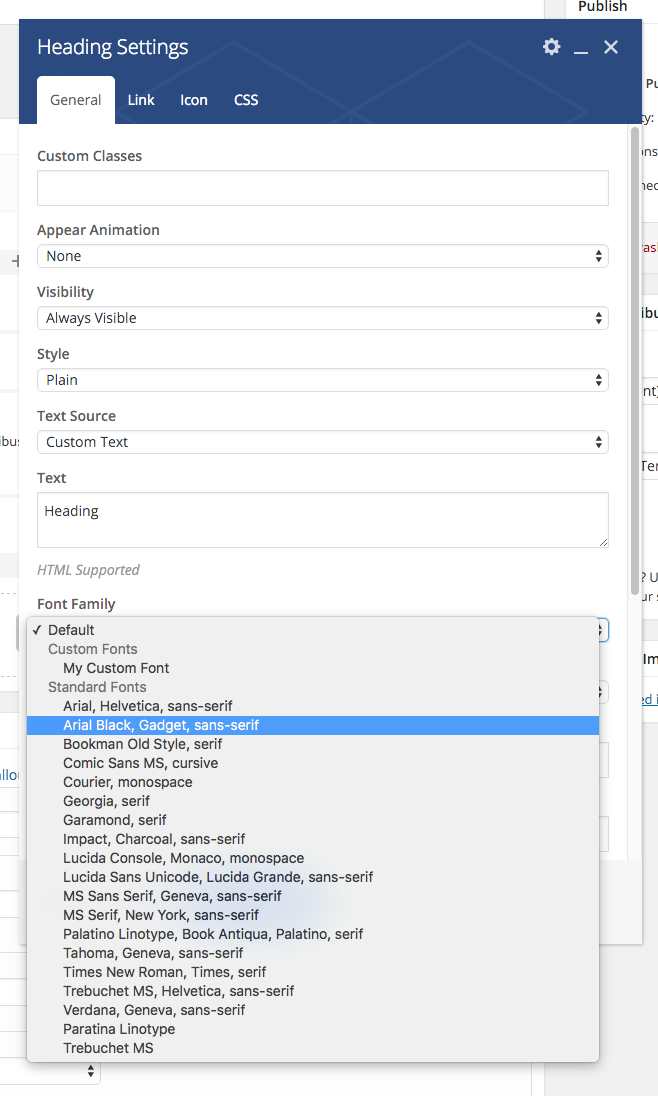
Task: Expand the Style dropdown set to Plain
Action: [322, 380]
